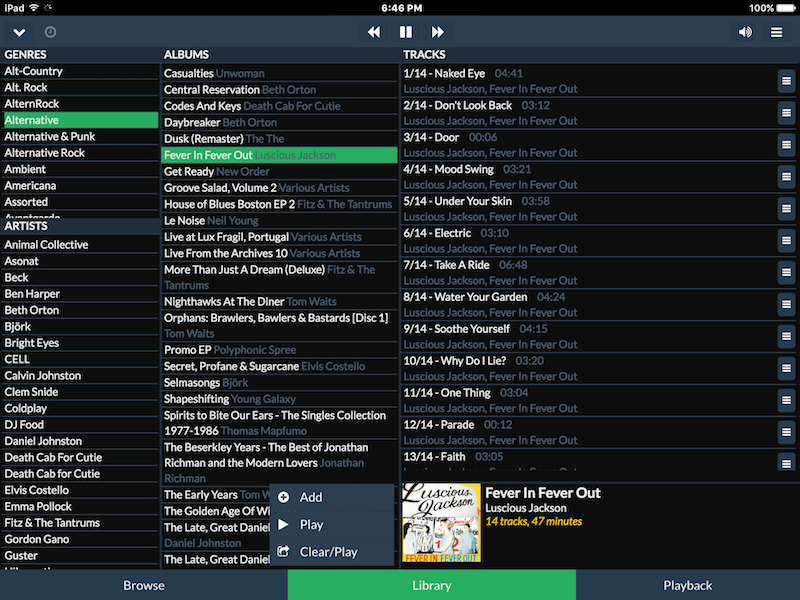
Task: Open track menu for Naked Eye
Action: (x=786, y=81)
